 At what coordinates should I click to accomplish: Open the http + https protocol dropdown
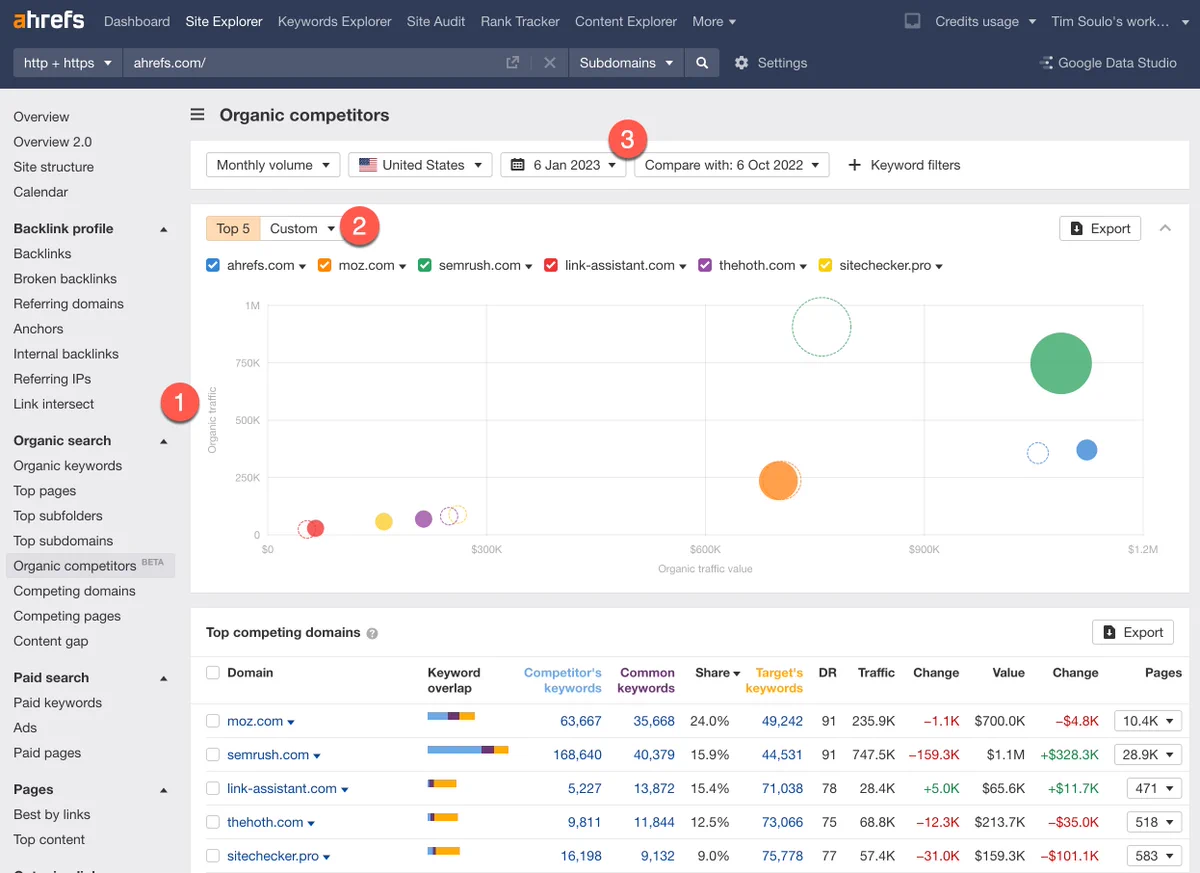point(67,63)
